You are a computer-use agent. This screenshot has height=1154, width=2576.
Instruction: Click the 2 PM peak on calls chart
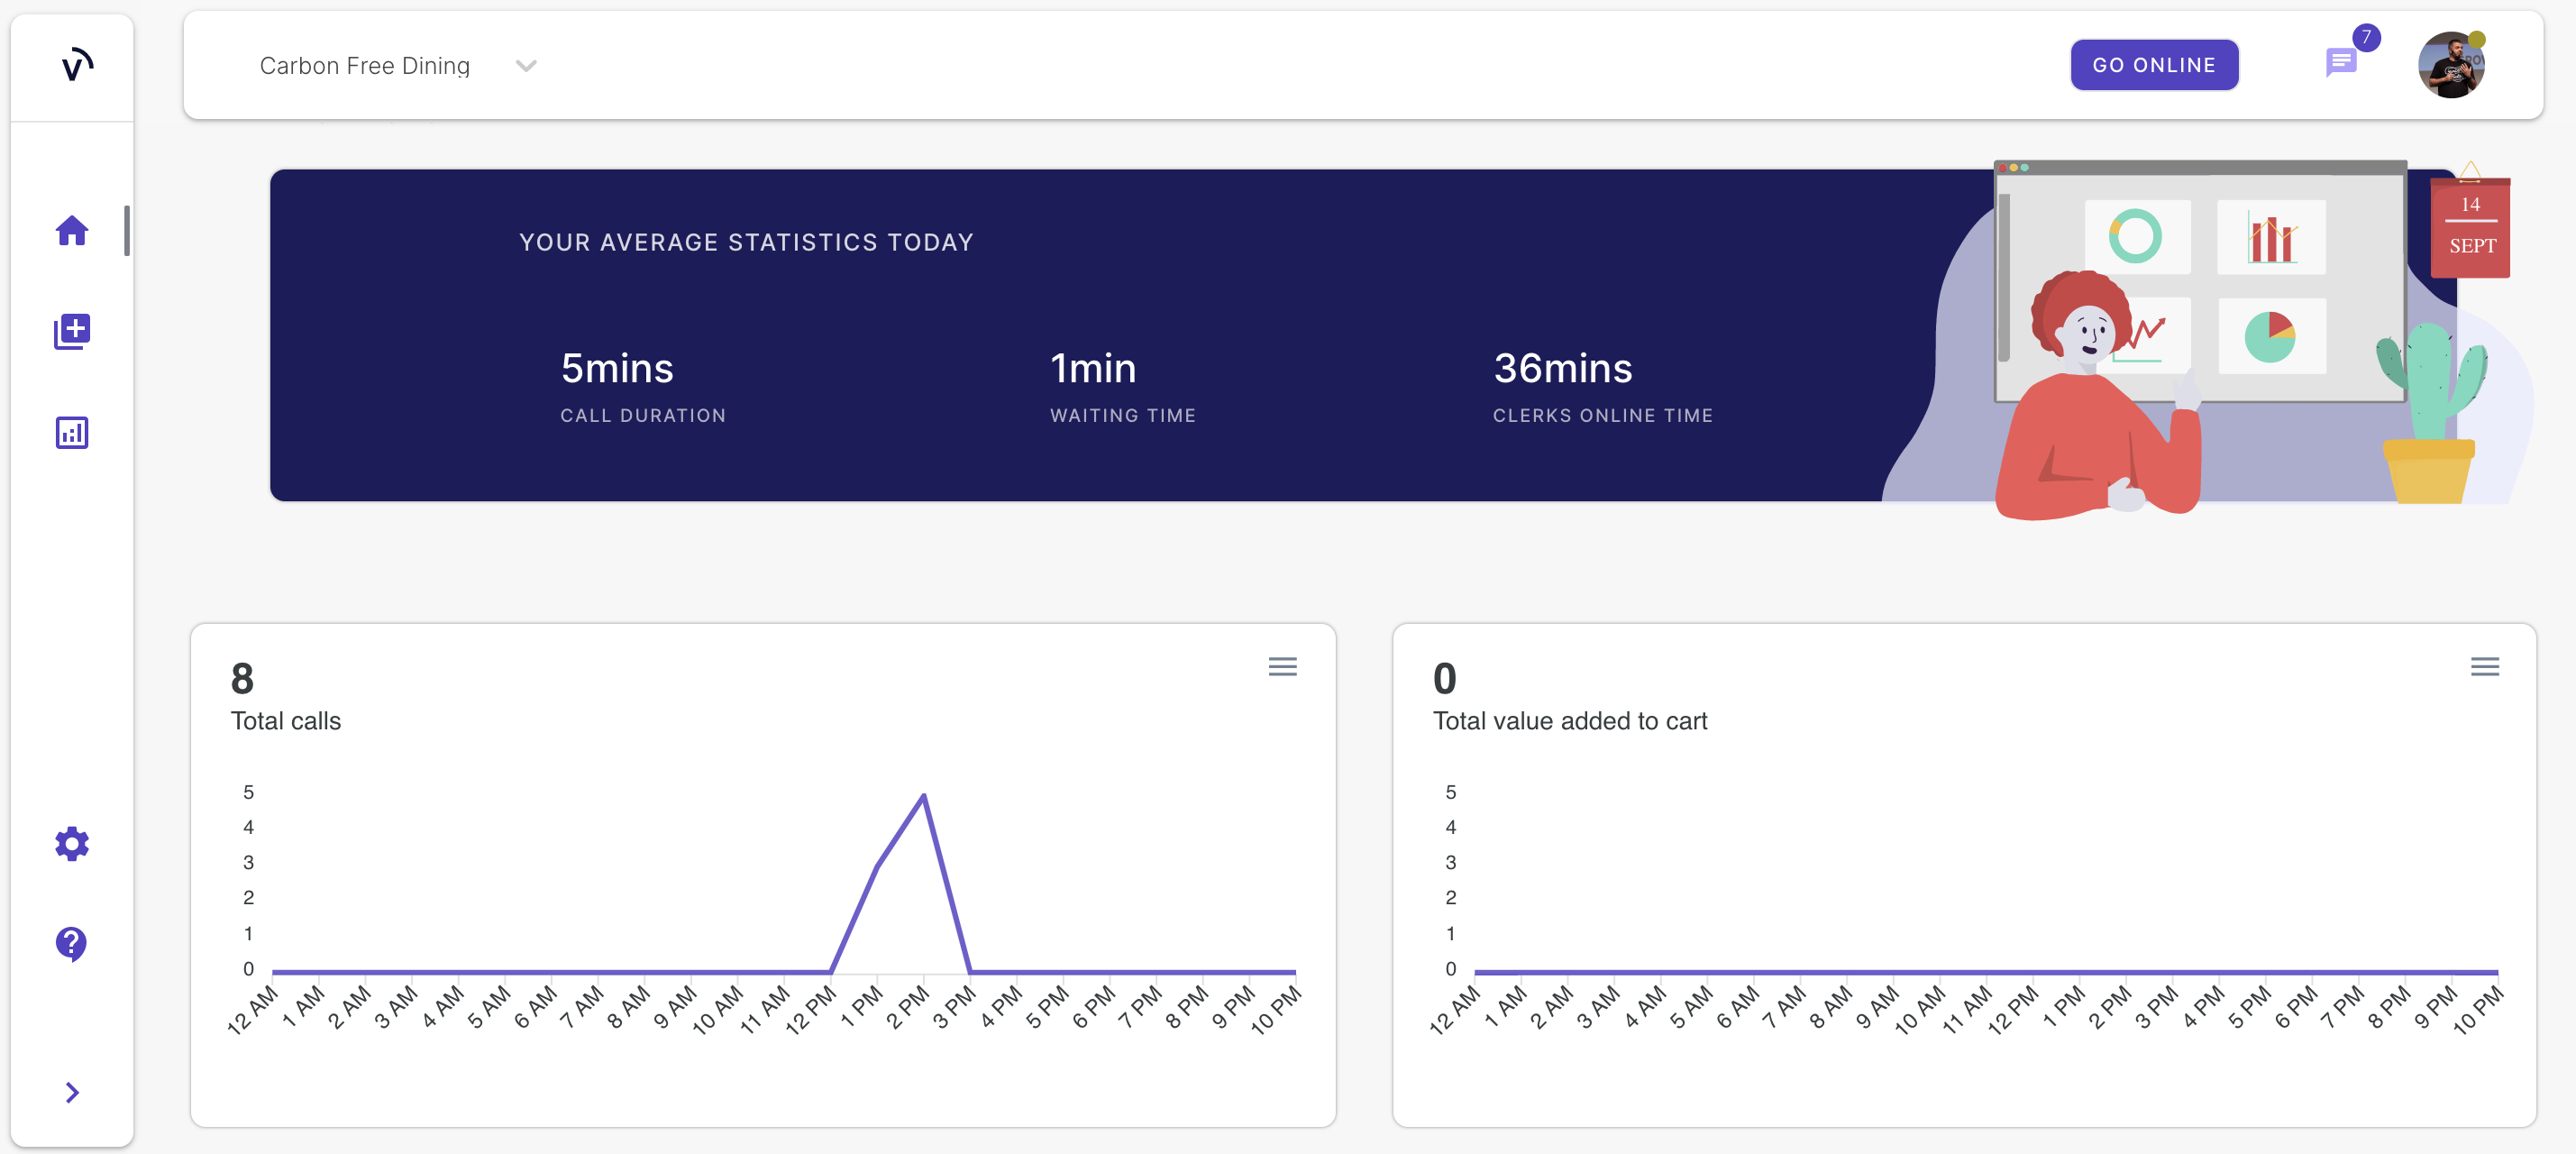point(923,797)
